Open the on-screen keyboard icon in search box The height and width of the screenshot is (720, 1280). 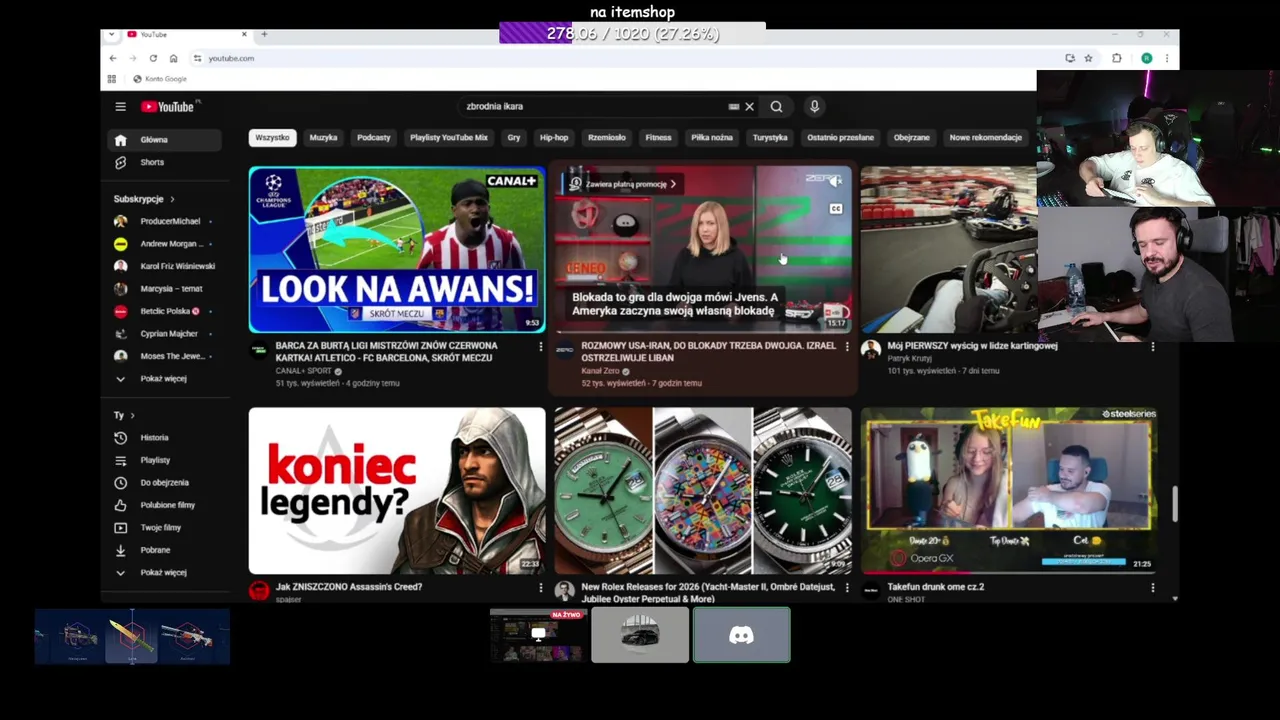(734, 106)
